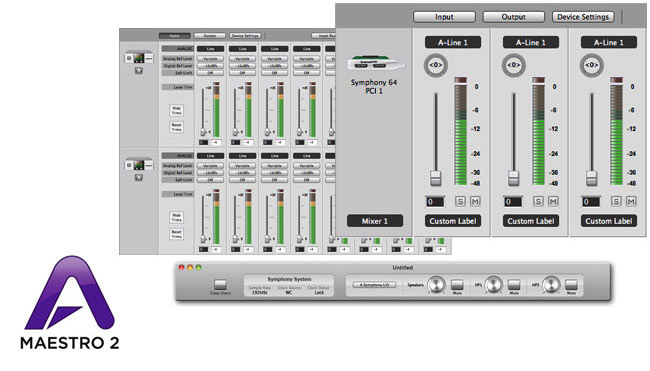Solo the first A-Line 1 mixer channel
Screen dimensions: 650x371
pos(460,201)
